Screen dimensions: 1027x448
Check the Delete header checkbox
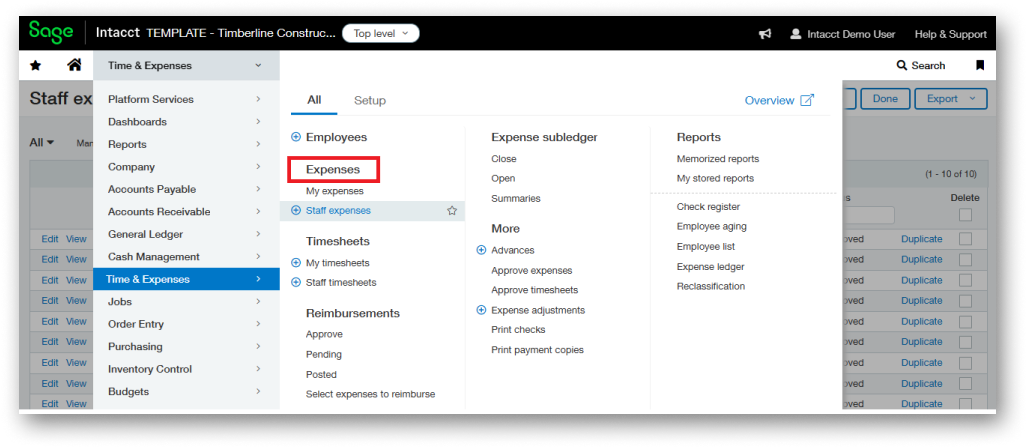click(x=965, y=215)
